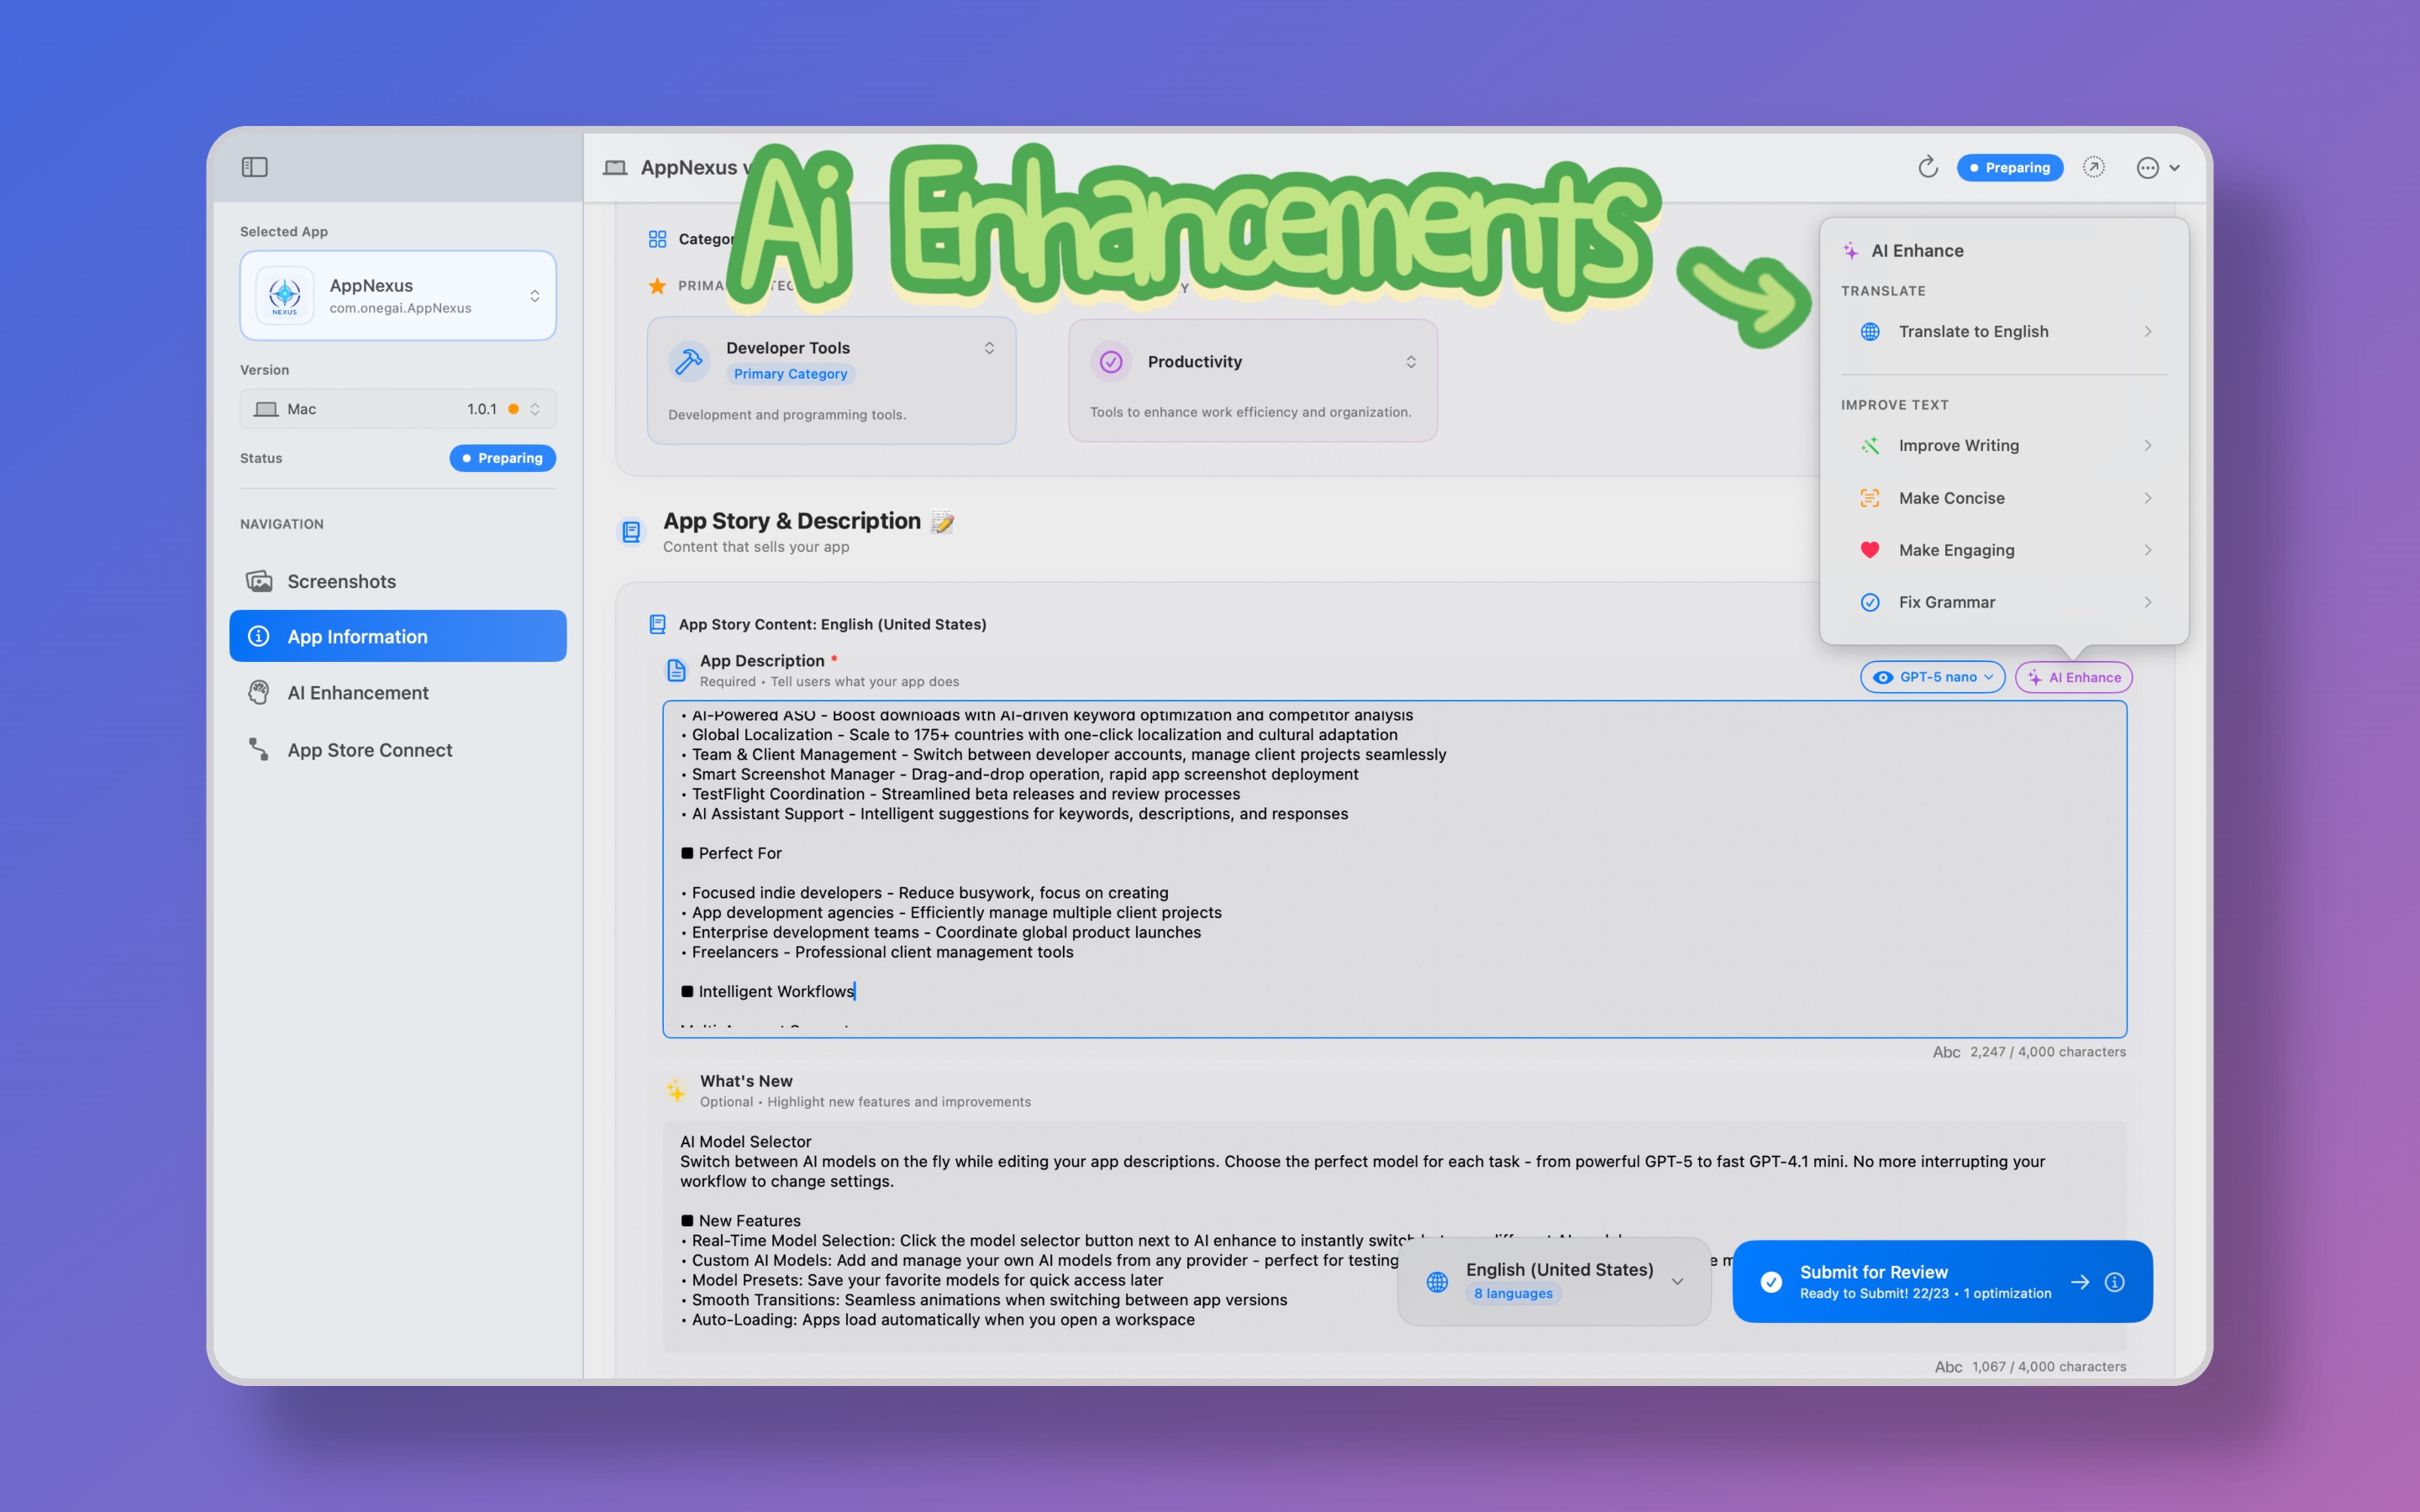Click the circular arrow share icon
2420x1512 pixels.
click(2093, 167)
